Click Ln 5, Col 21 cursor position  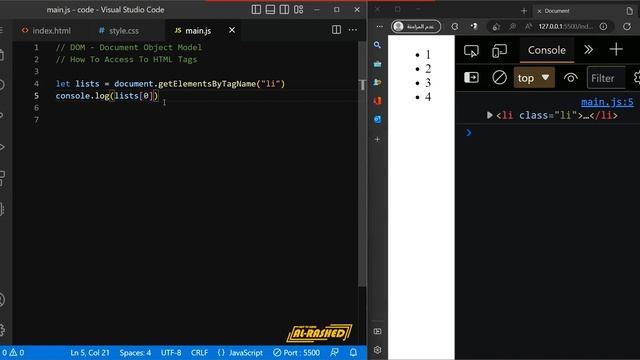pyautogui.click(x=90, y=353)
